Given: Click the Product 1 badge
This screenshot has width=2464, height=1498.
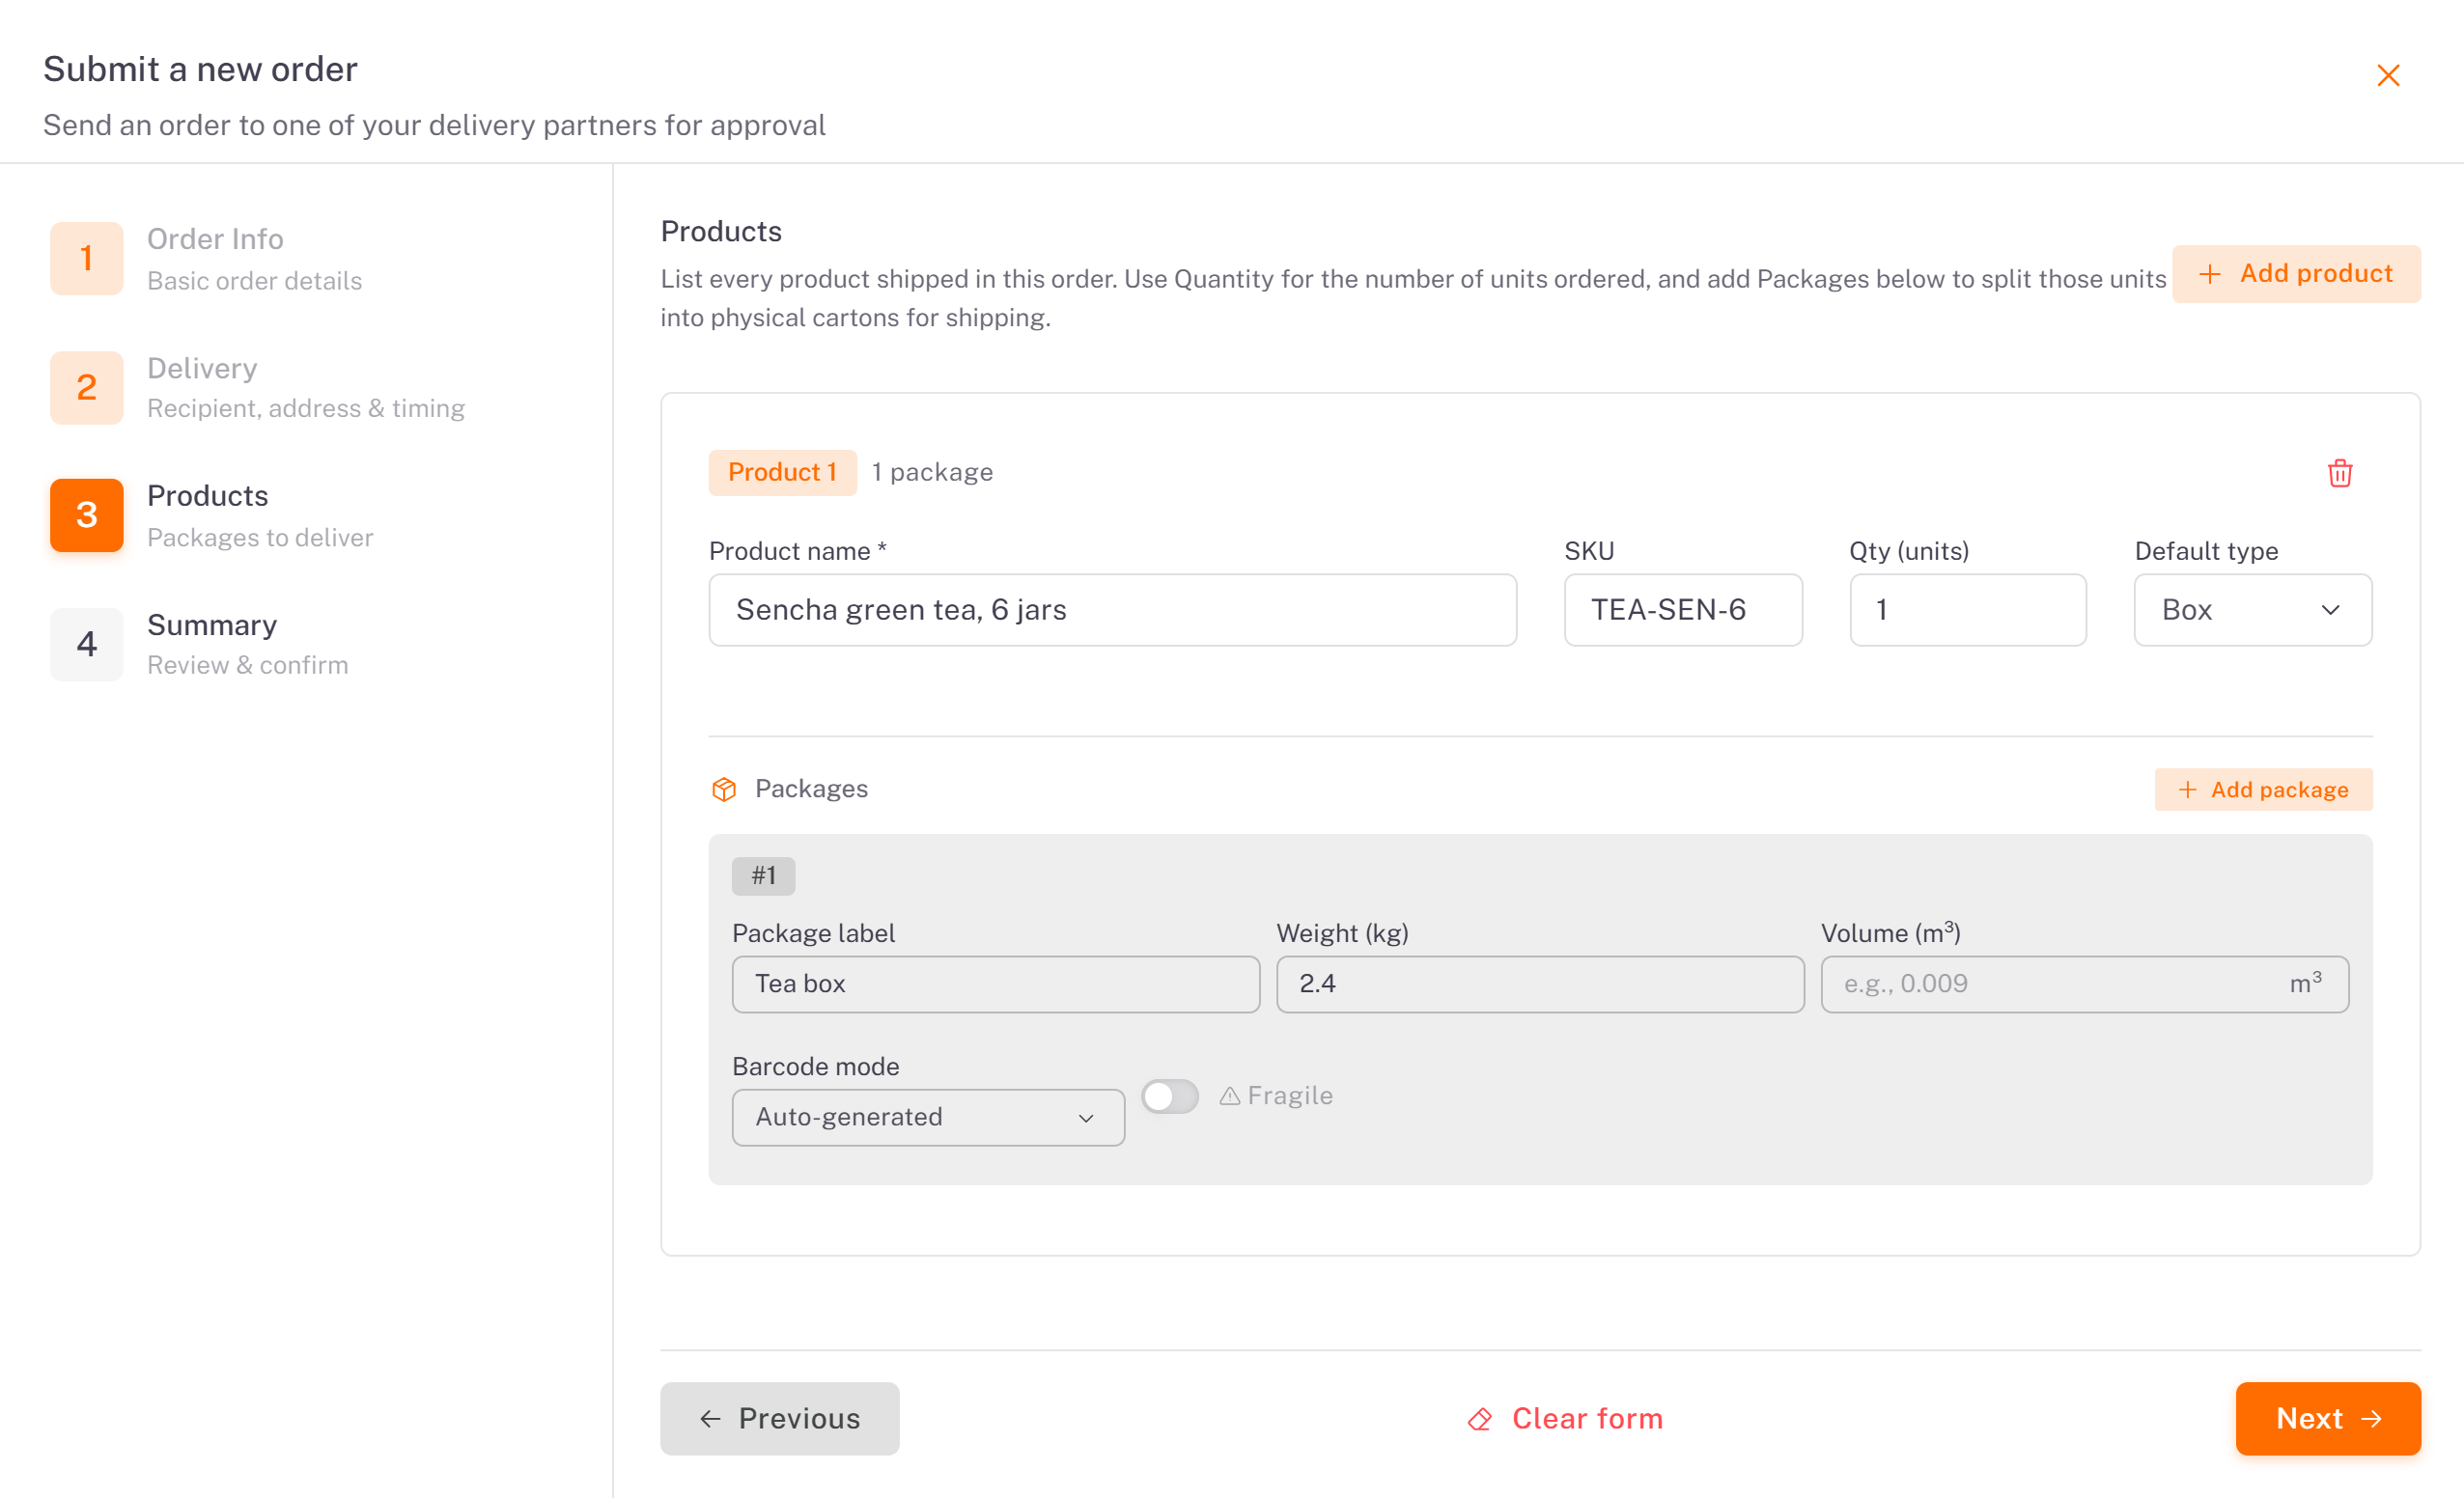Looking at the screenshot, I should tap(782, 473).
